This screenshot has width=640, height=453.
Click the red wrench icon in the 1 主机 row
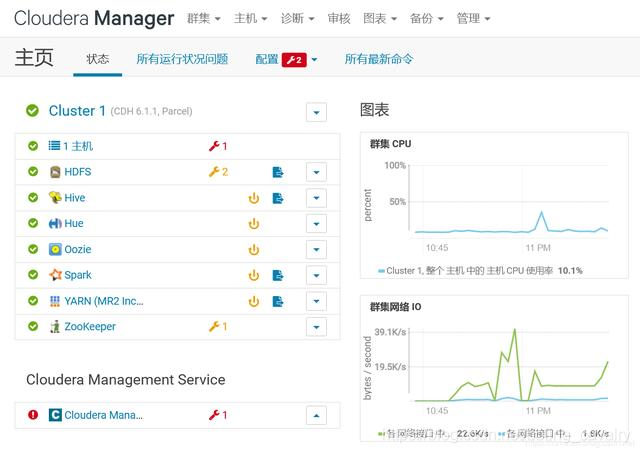pyautogui.click(x=214, y=146)
